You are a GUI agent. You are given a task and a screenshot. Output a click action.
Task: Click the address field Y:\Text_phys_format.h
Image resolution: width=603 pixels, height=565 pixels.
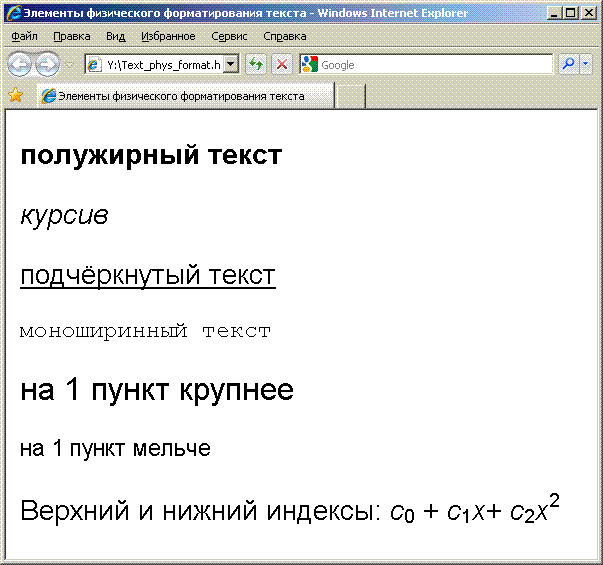(x=163, y=65)
